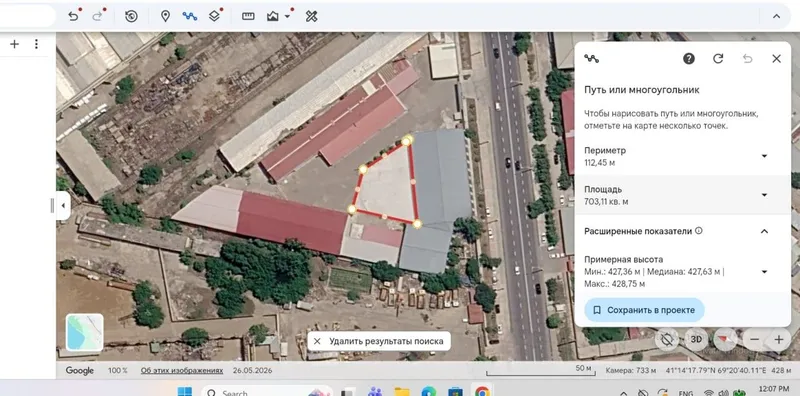The width and height of the screenshot is (800, 396).
Task: Click Сохранить в проекте button
Action: coord(644,310)
